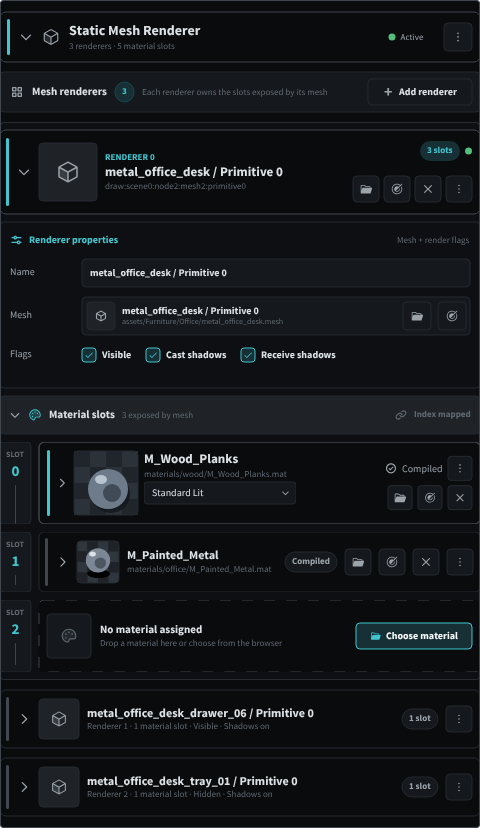480x828 pixels.
Task: Uncheck the Visible flag
Action: tap(89, 355)
